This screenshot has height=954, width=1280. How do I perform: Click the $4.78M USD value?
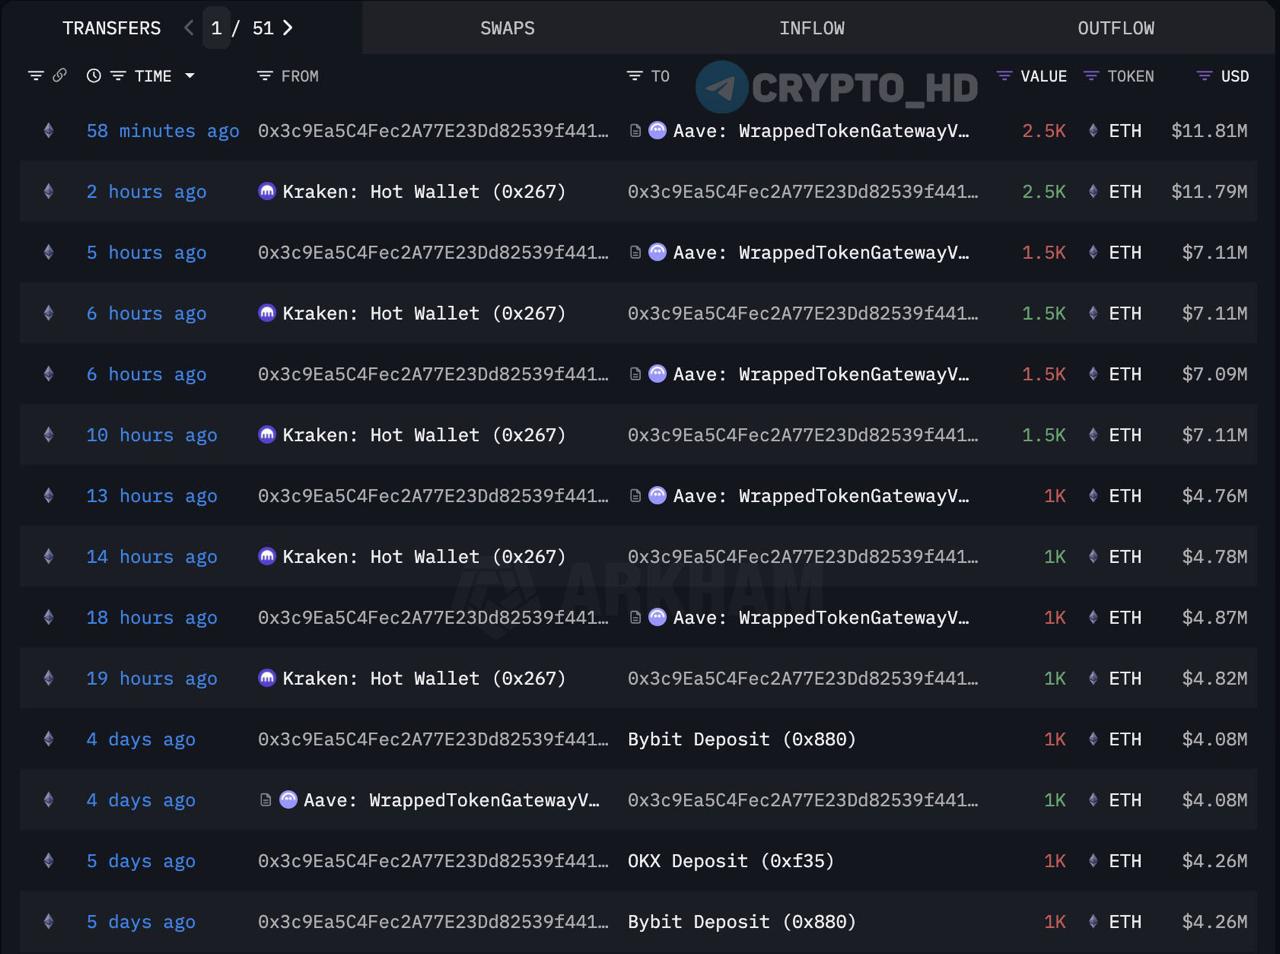pos(1214,557)
